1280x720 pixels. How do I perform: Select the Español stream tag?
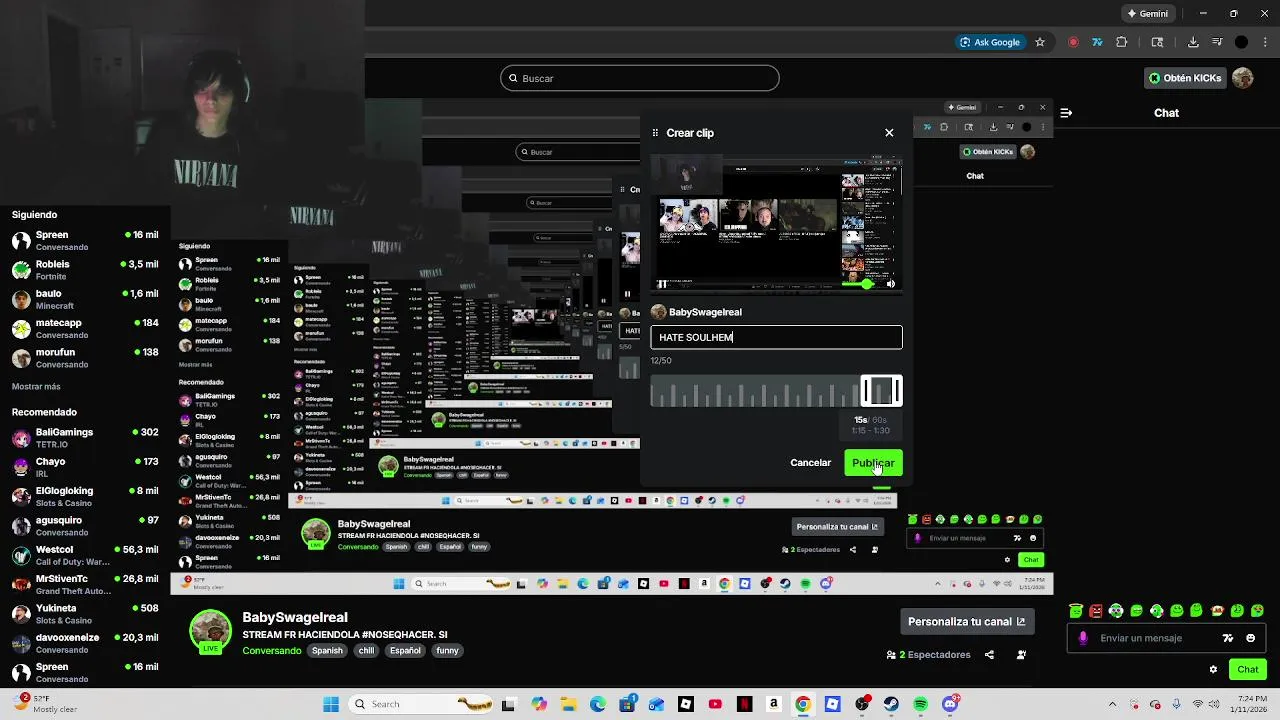405,651
